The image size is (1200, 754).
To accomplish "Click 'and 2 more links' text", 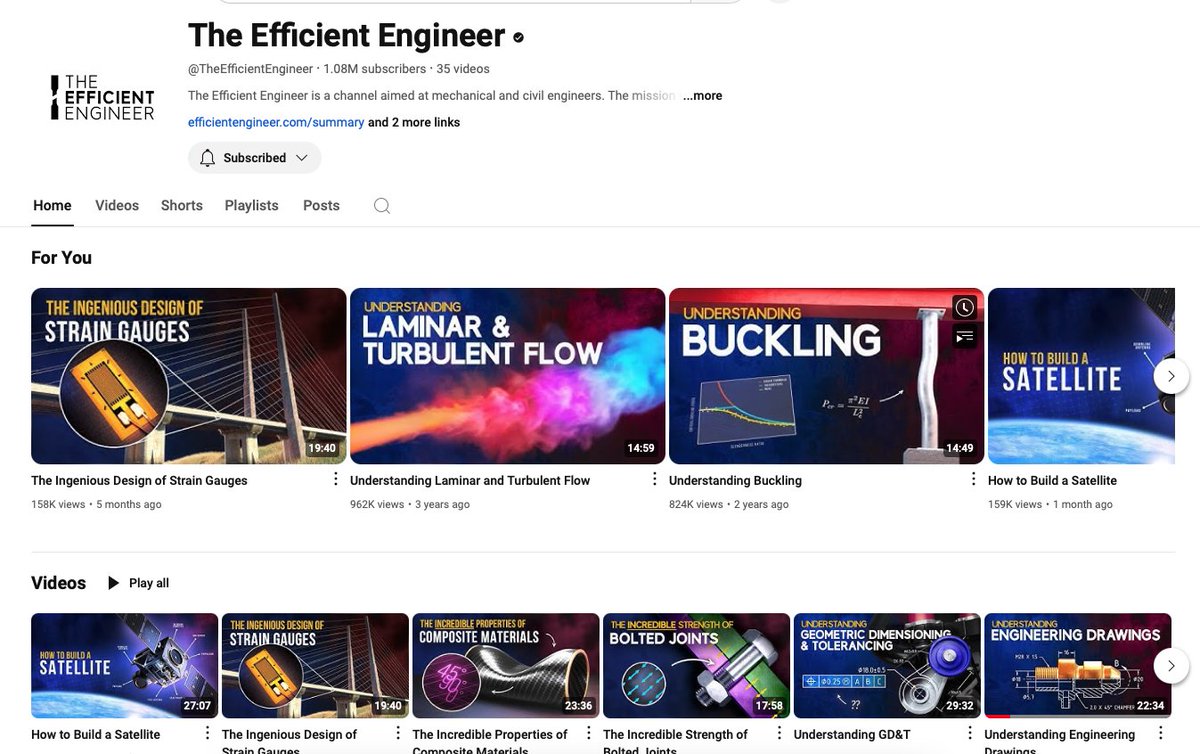I will point(414,122).
